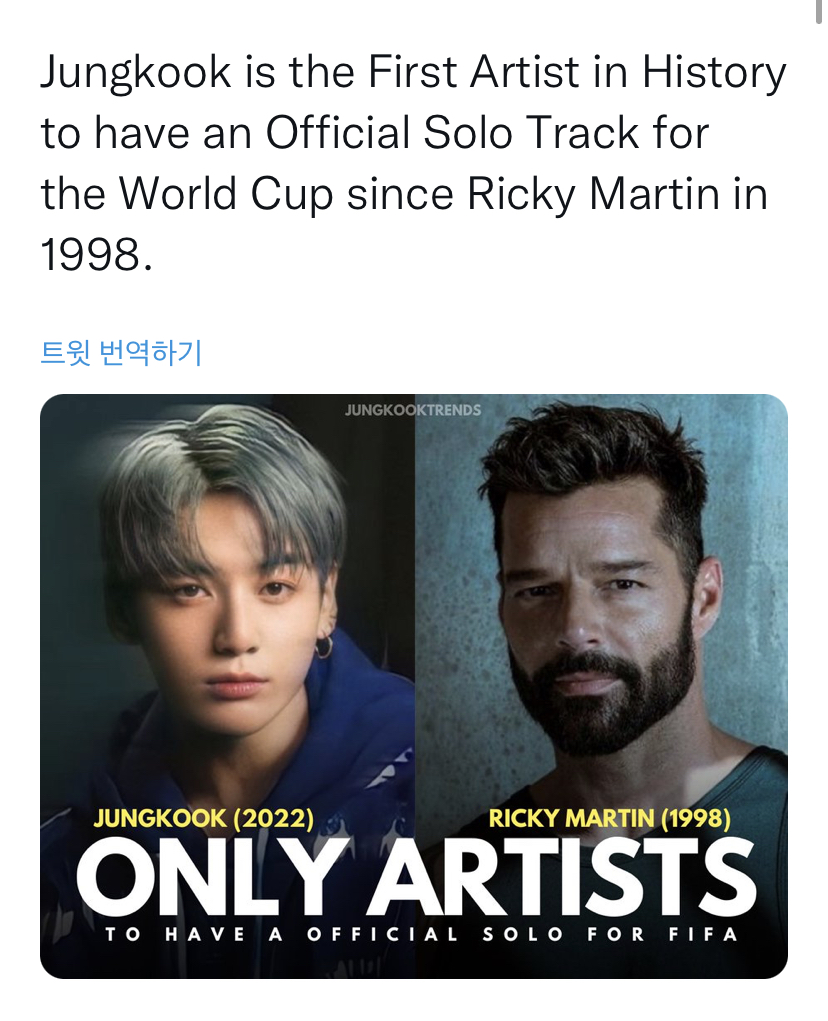Screen dimensions: 828x1021
Task: Click the phrase "Ricky Martin" in the tweet text
Action: pyautogui.click(x=593, y=193)
